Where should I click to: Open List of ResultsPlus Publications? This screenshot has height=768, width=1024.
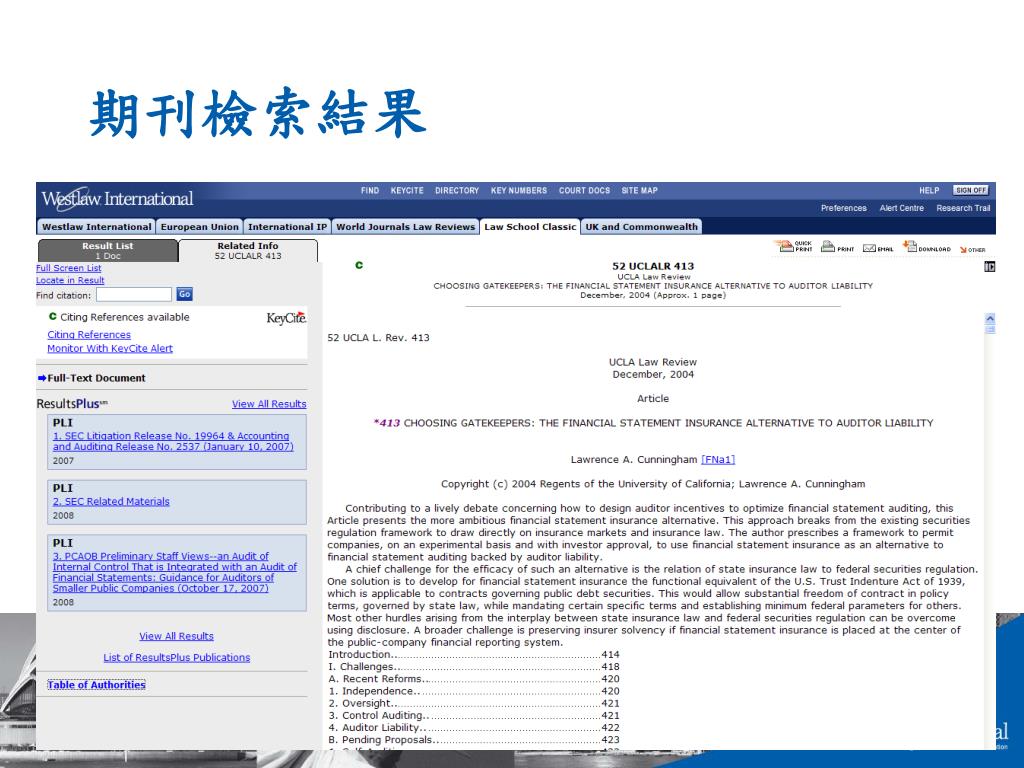pos(176,658)
